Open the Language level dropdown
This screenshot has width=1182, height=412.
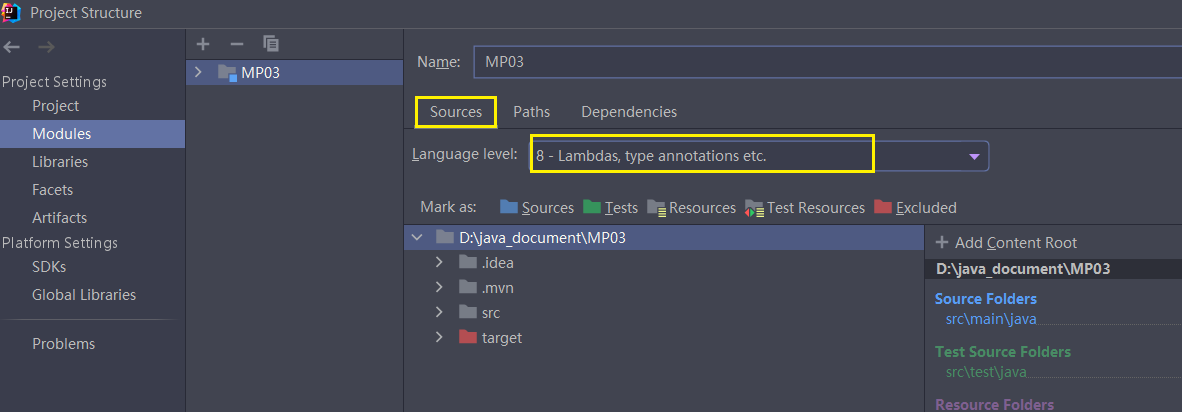(974, 157)
